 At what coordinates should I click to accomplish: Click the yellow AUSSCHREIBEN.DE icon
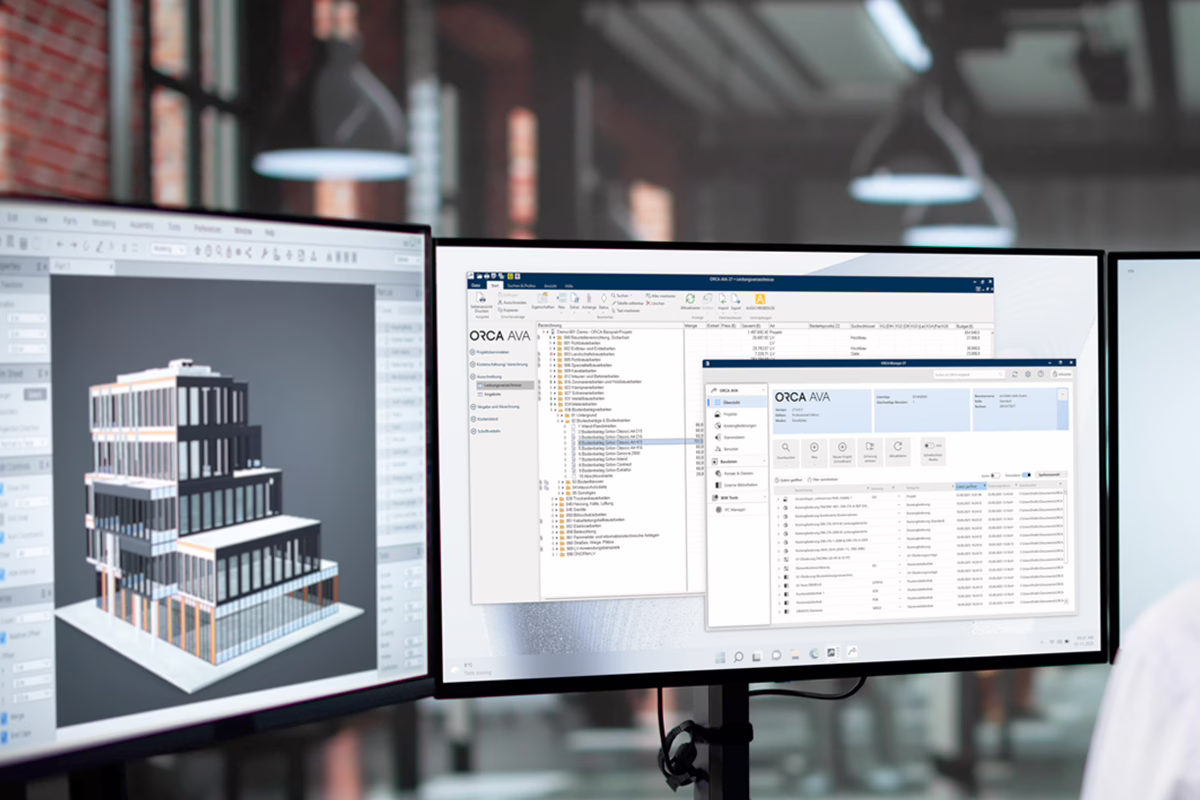point(760,299)
